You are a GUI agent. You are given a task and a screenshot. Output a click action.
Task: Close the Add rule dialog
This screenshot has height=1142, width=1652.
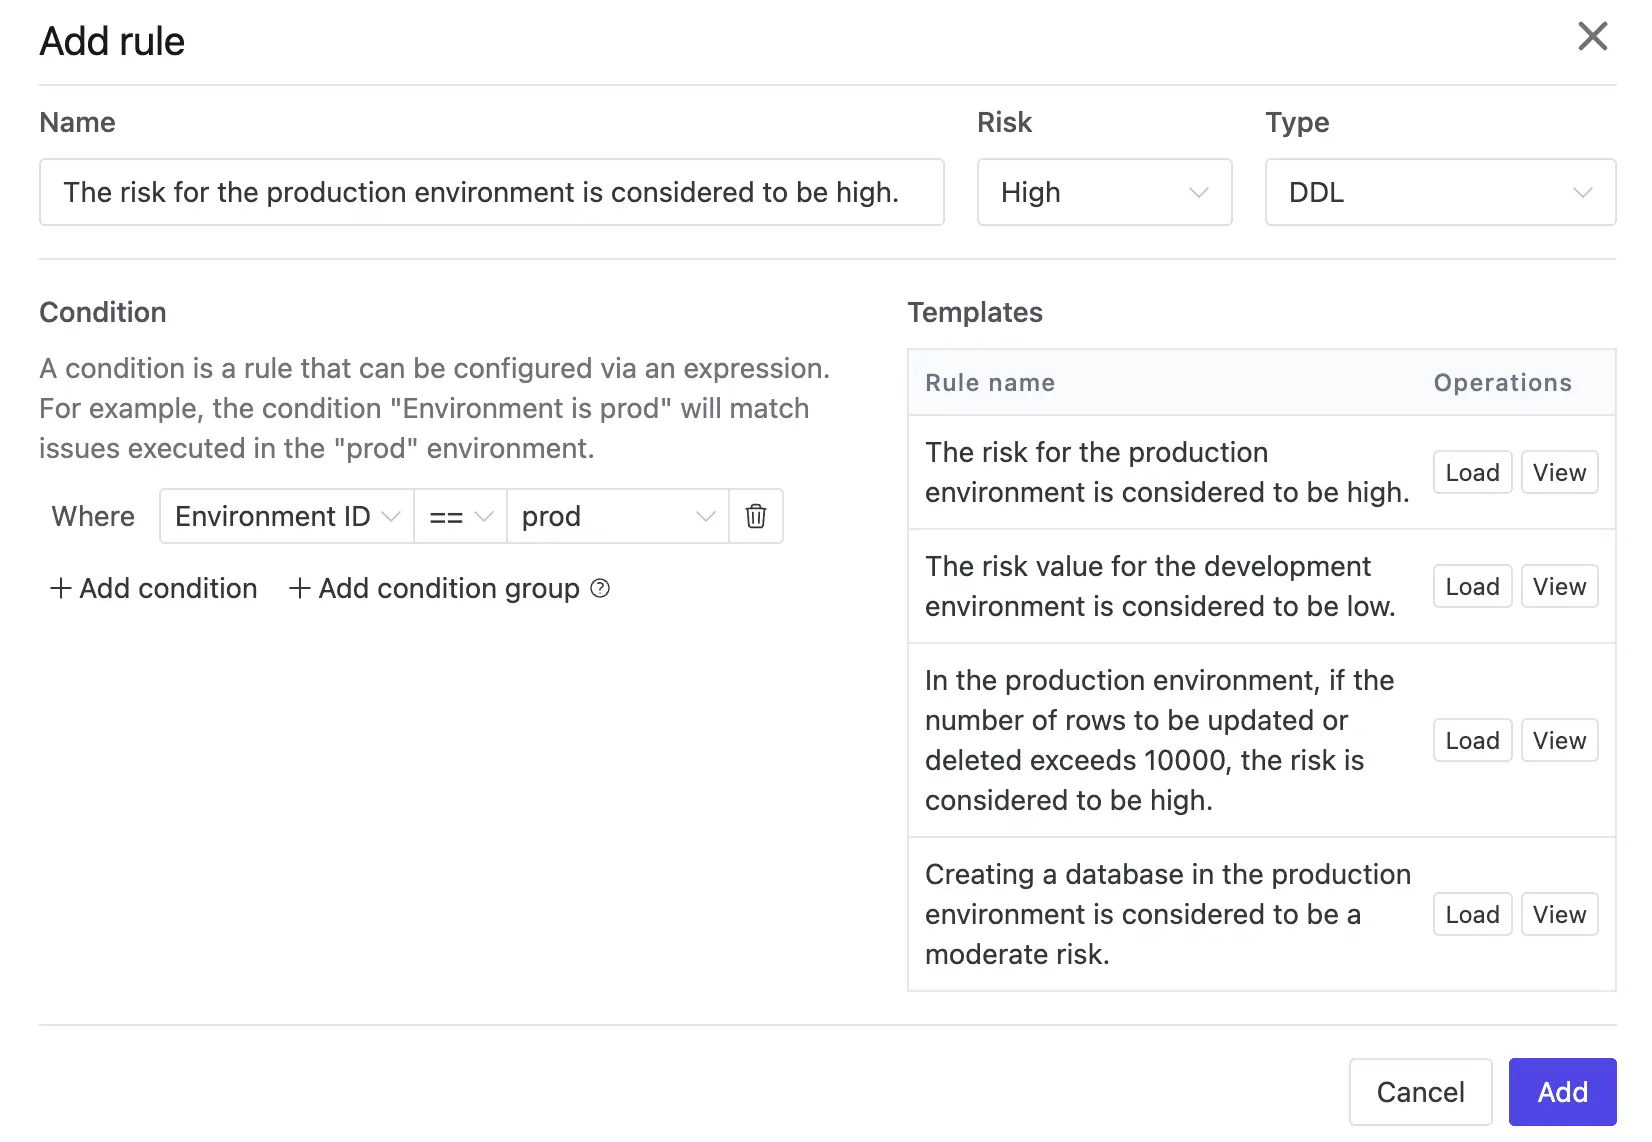(x=1592, y=37)
